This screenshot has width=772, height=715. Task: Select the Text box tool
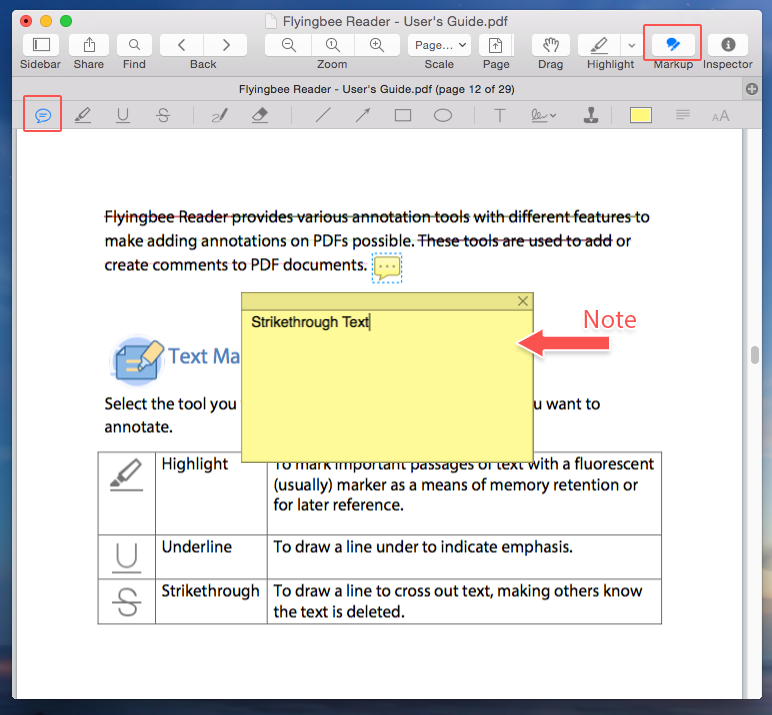[499, 116]
